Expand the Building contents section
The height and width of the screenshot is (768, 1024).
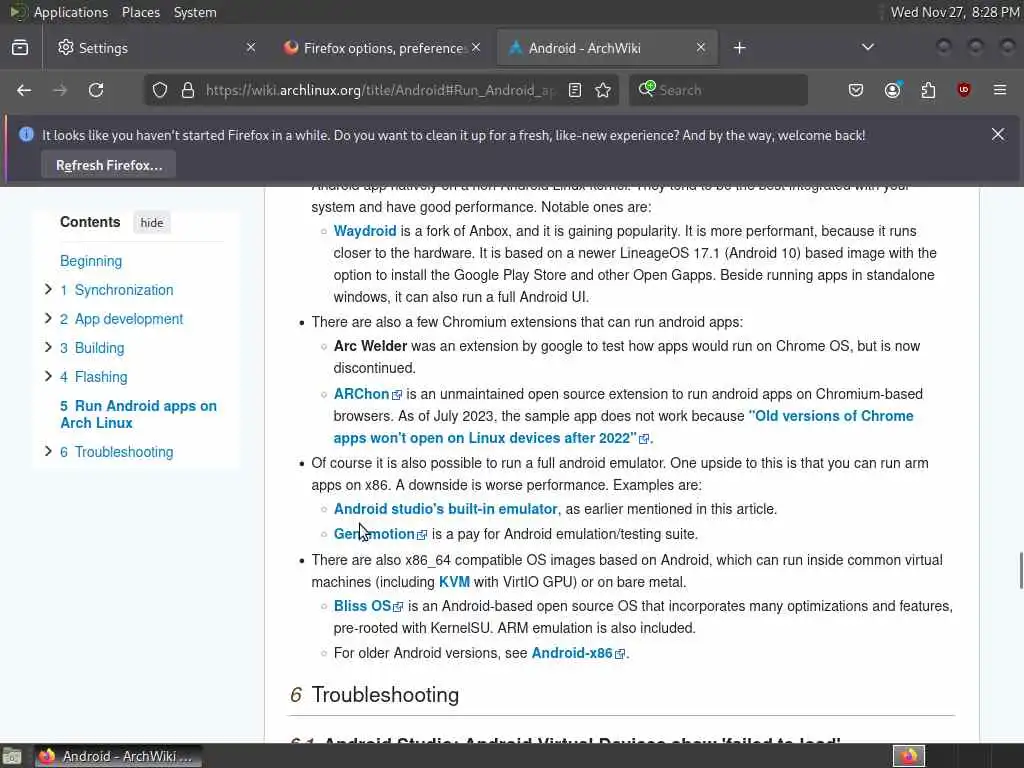point(48,347)
